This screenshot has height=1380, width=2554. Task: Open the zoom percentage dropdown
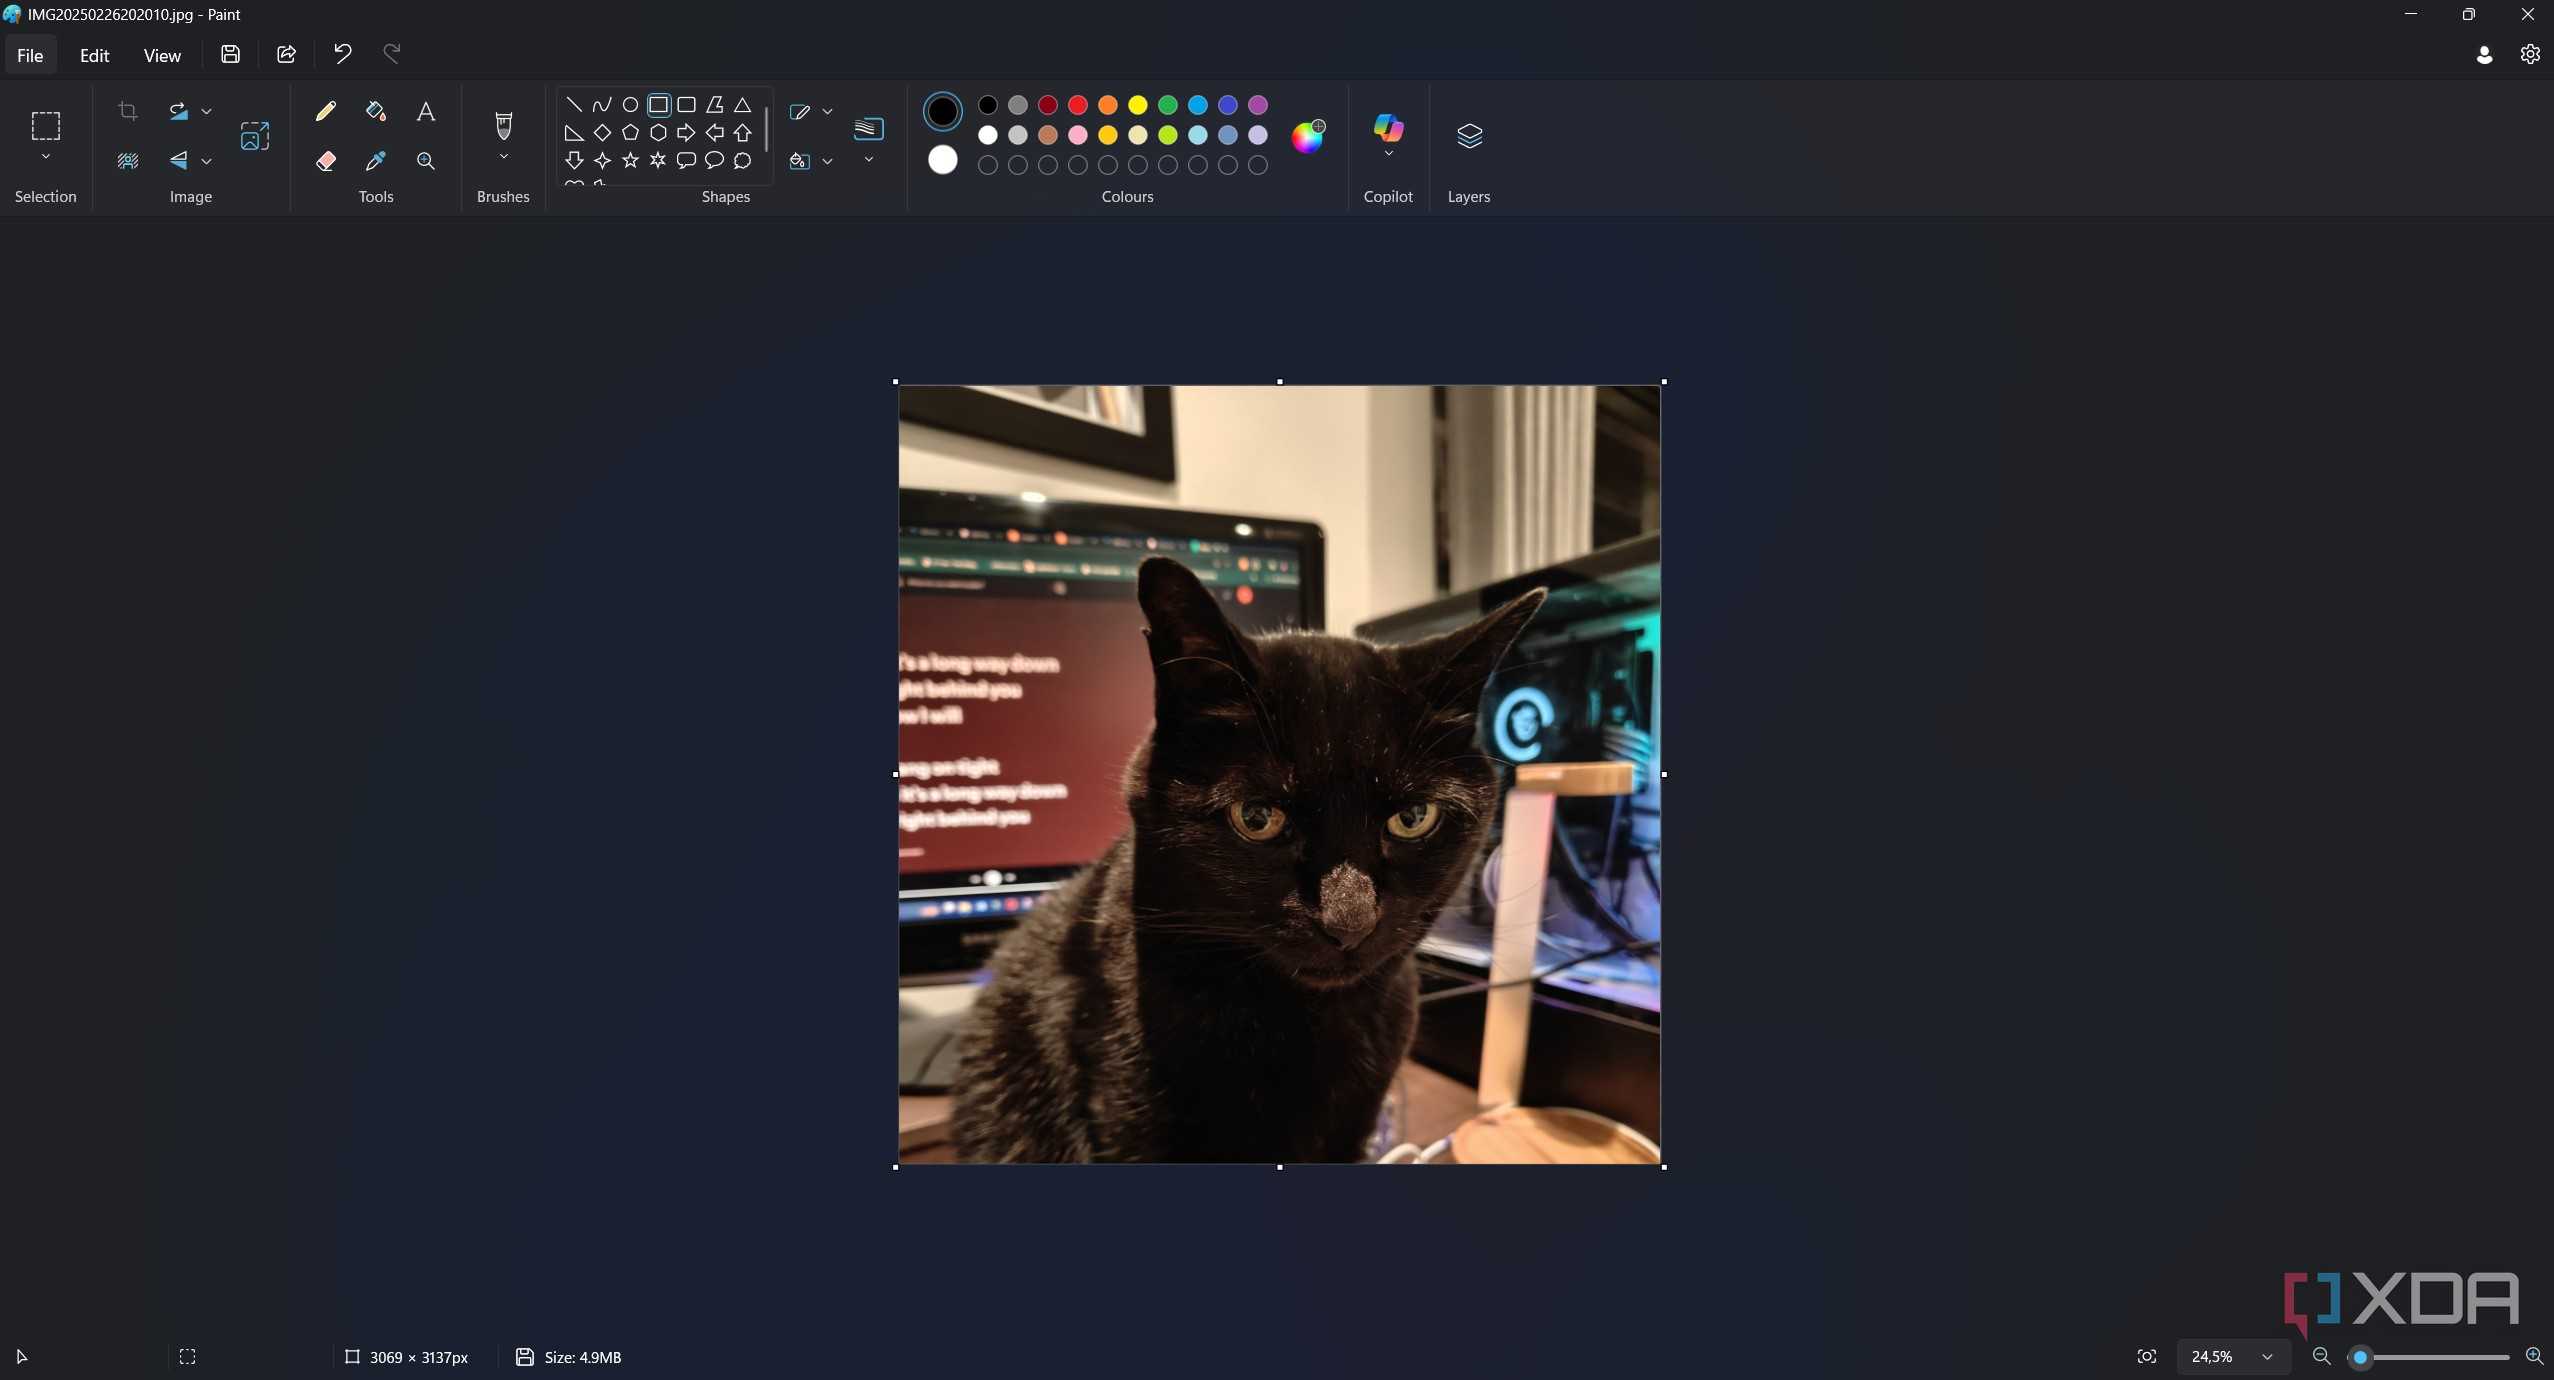[x=2267, y=1356]
